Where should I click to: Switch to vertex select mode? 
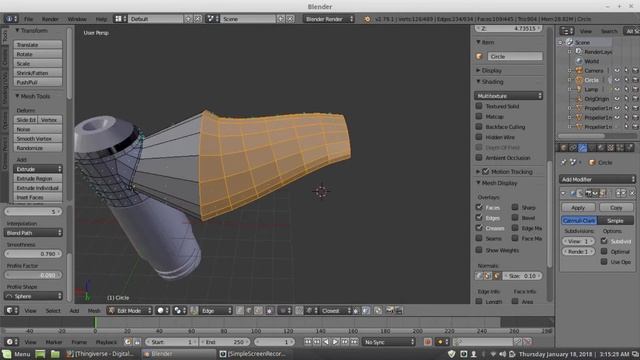[240, 311]
